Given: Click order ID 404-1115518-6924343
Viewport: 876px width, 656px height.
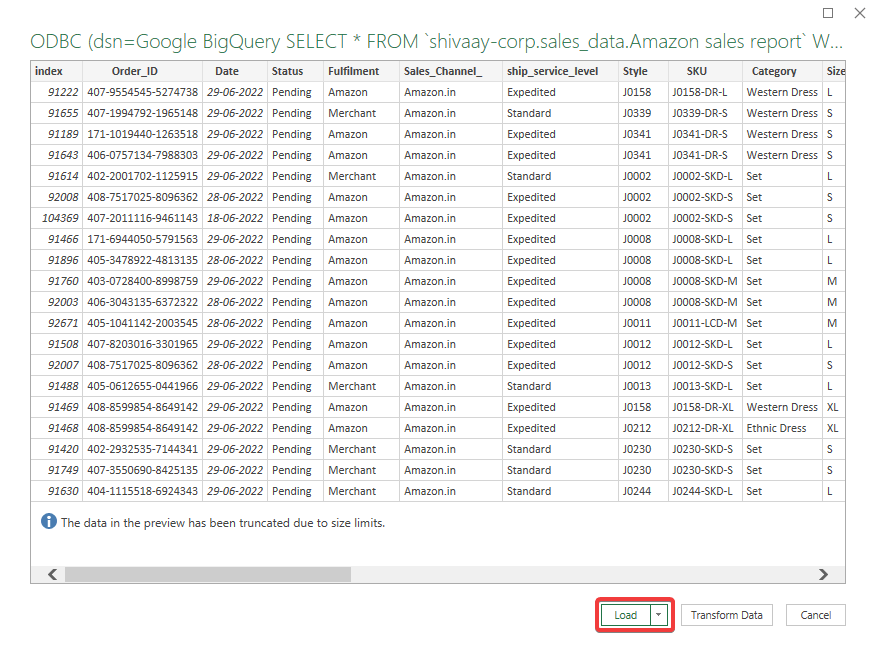Looking at the screenshot, I should click(x=142, y=492).
